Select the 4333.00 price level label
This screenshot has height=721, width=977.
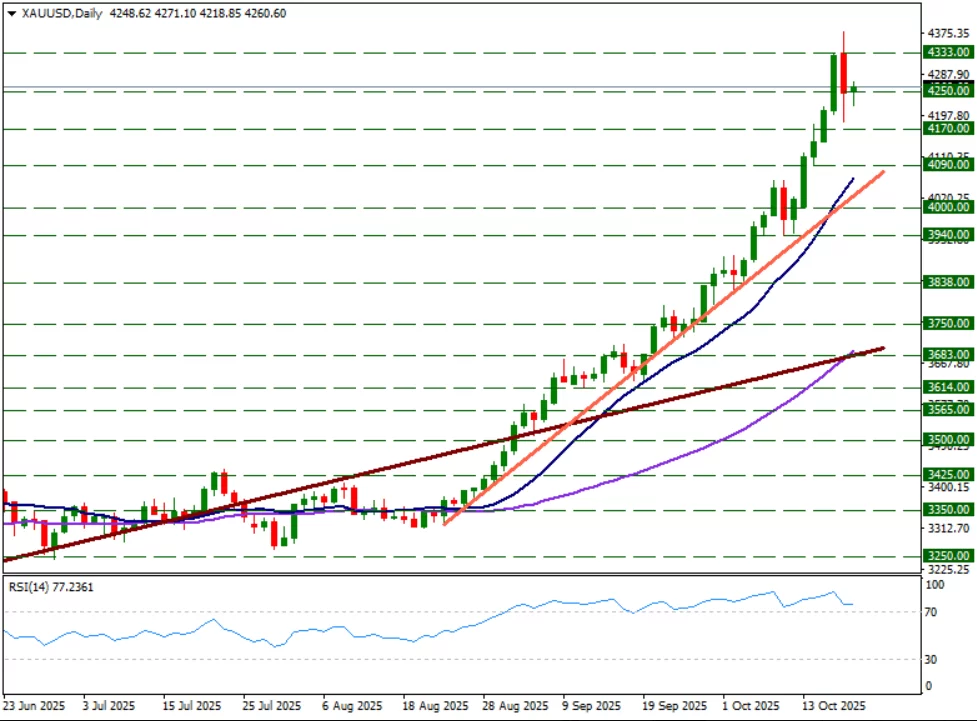click(946, 52)
